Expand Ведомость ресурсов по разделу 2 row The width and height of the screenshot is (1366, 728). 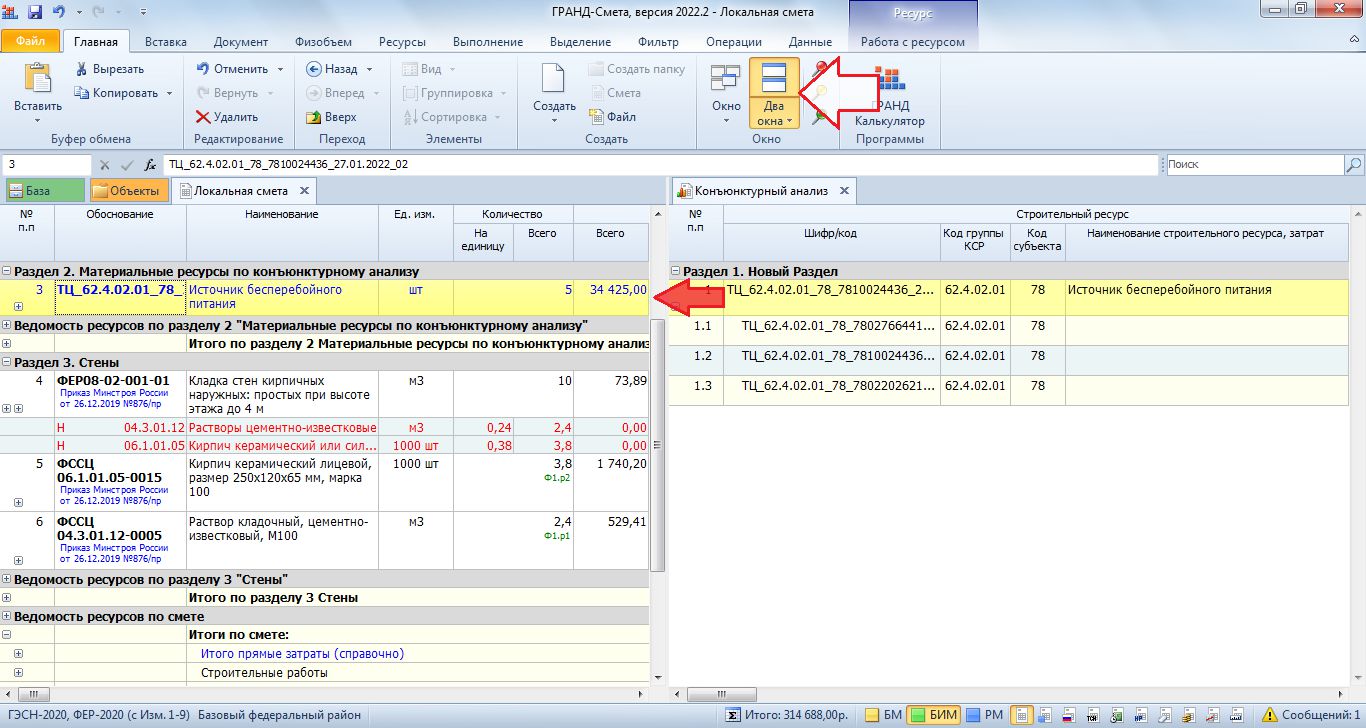tap(7, 325)
